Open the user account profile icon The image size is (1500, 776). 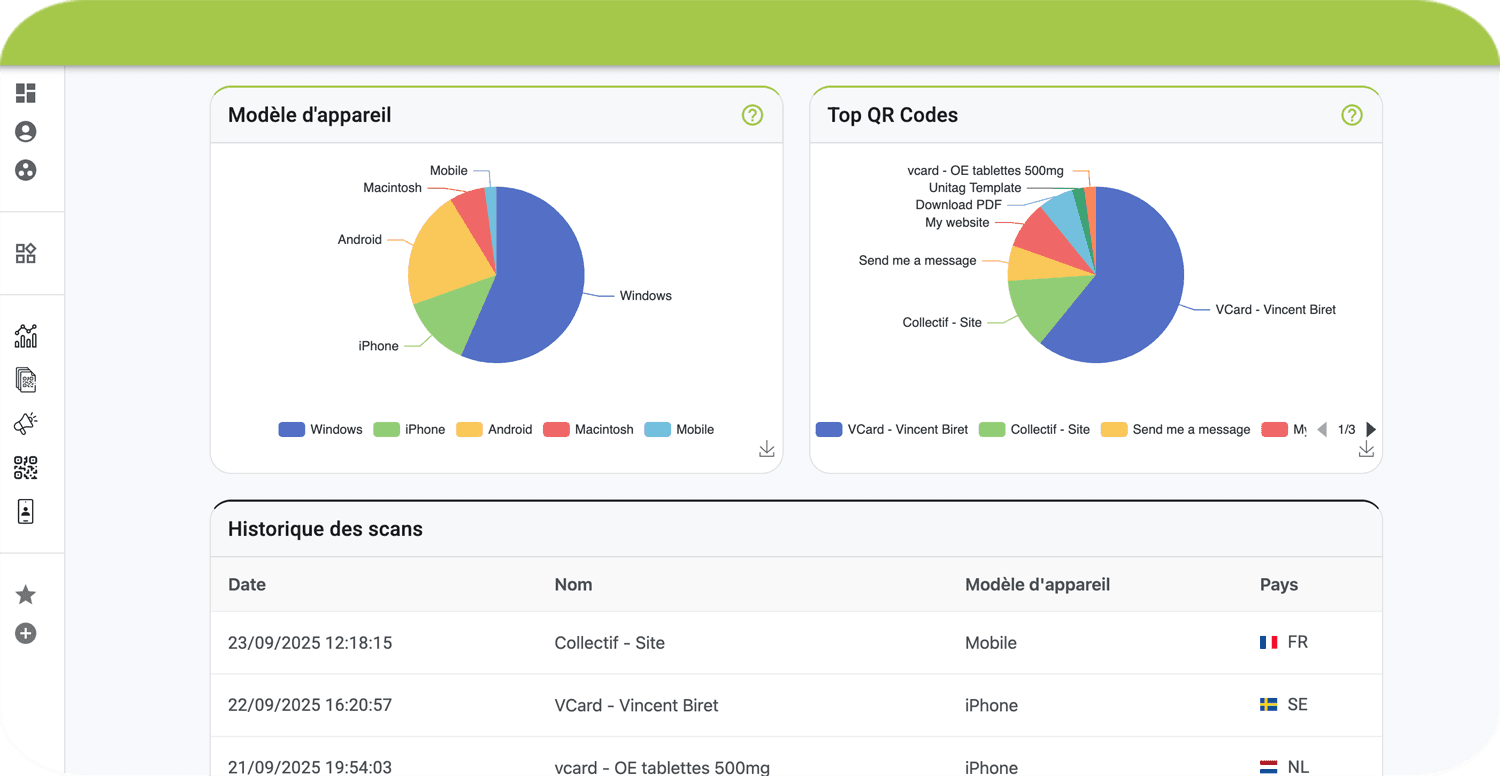point(26,132)
